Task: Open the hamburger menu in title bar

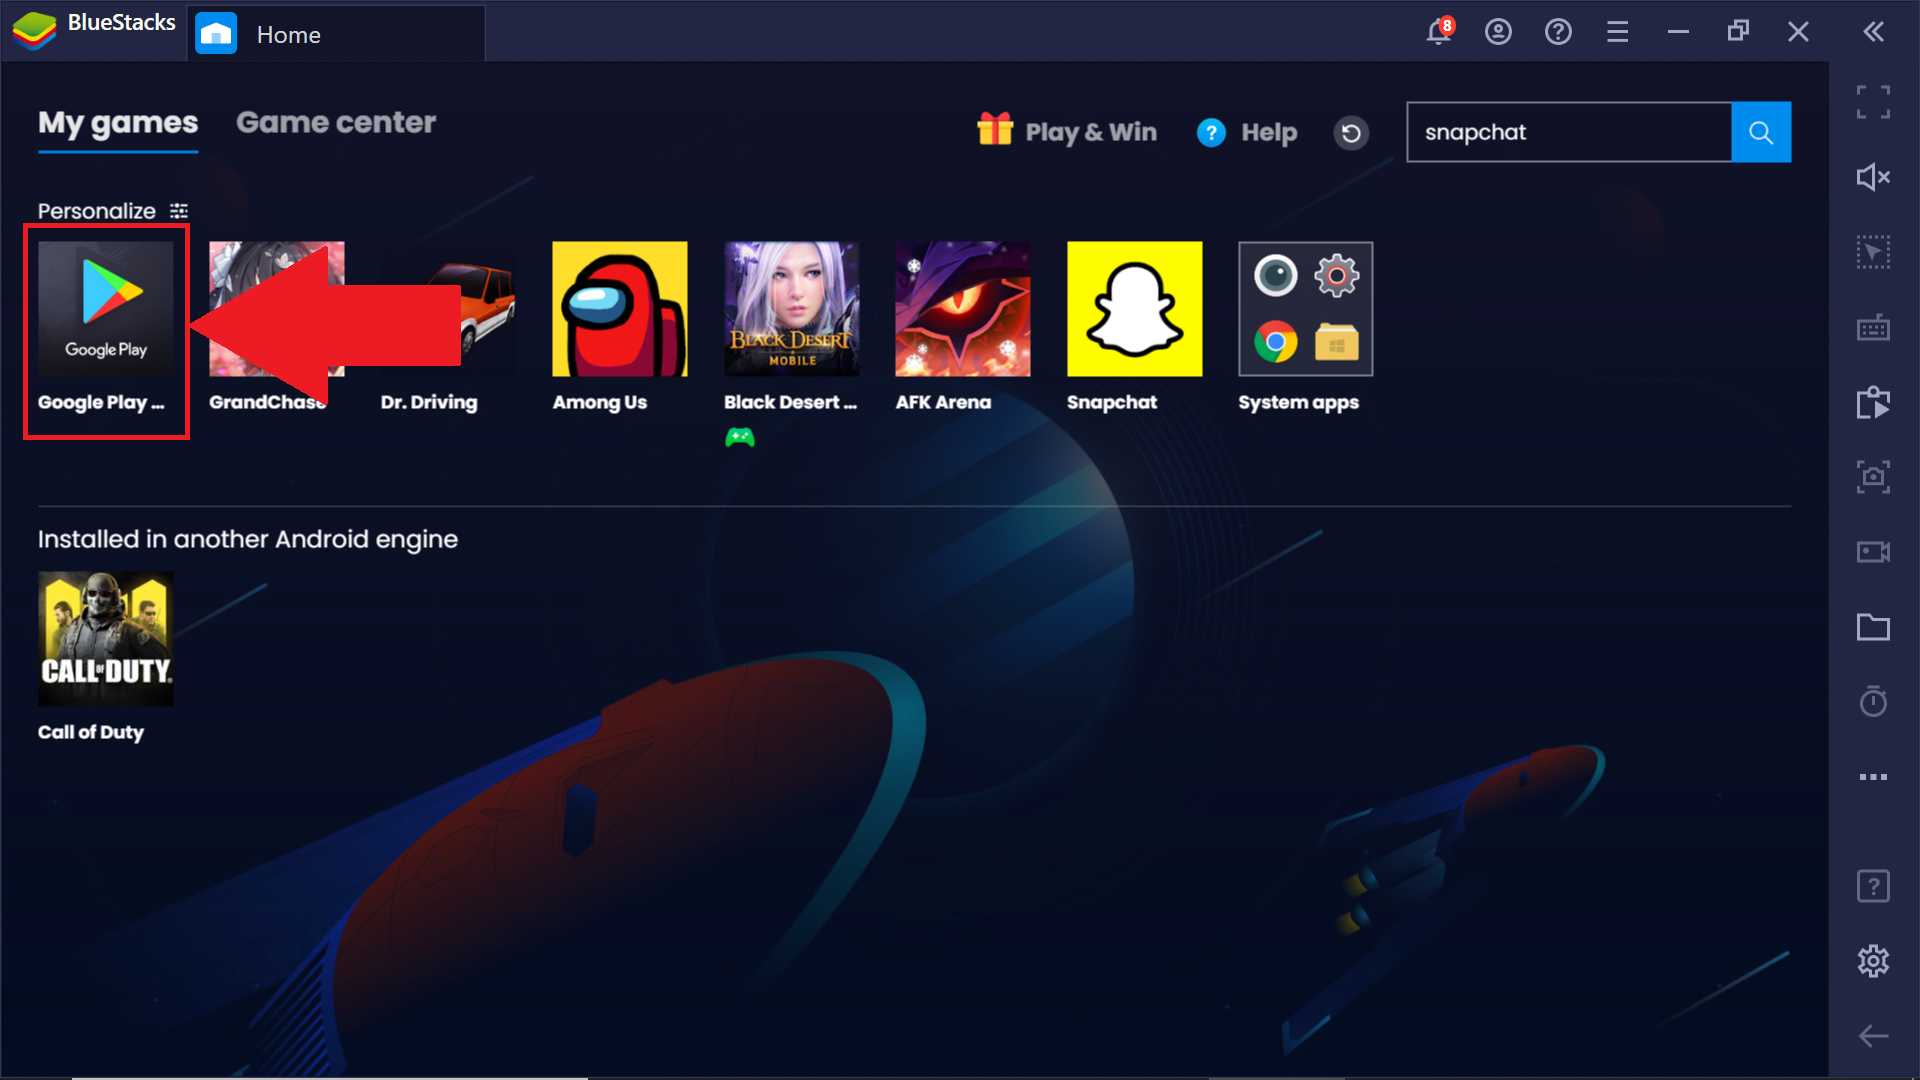Action: coord(1618,32)
